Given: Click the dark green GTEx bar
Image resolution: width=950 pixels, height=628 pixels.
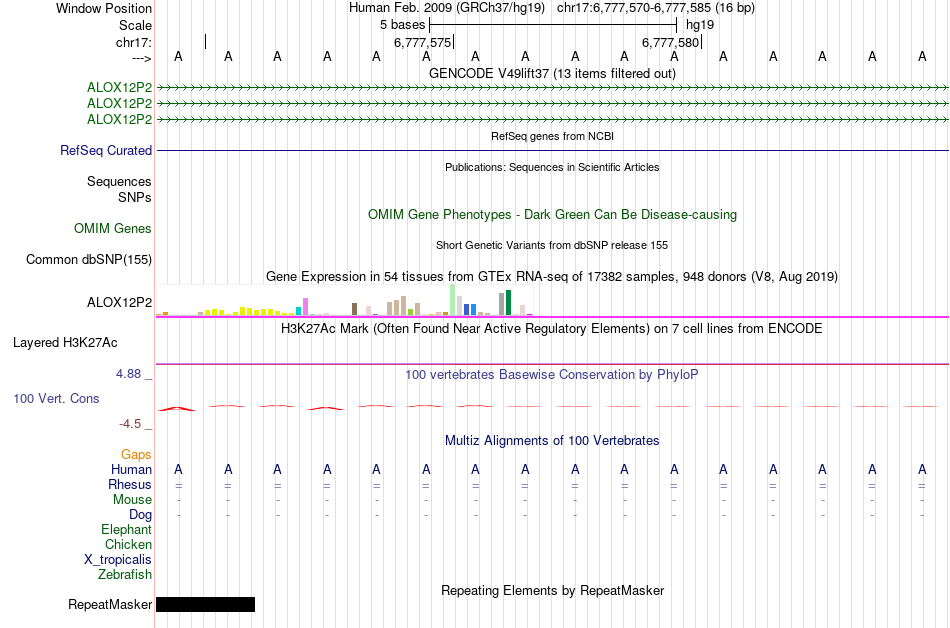Looking at the screenshot, I should pyautogui.click(x=508, y=303).
